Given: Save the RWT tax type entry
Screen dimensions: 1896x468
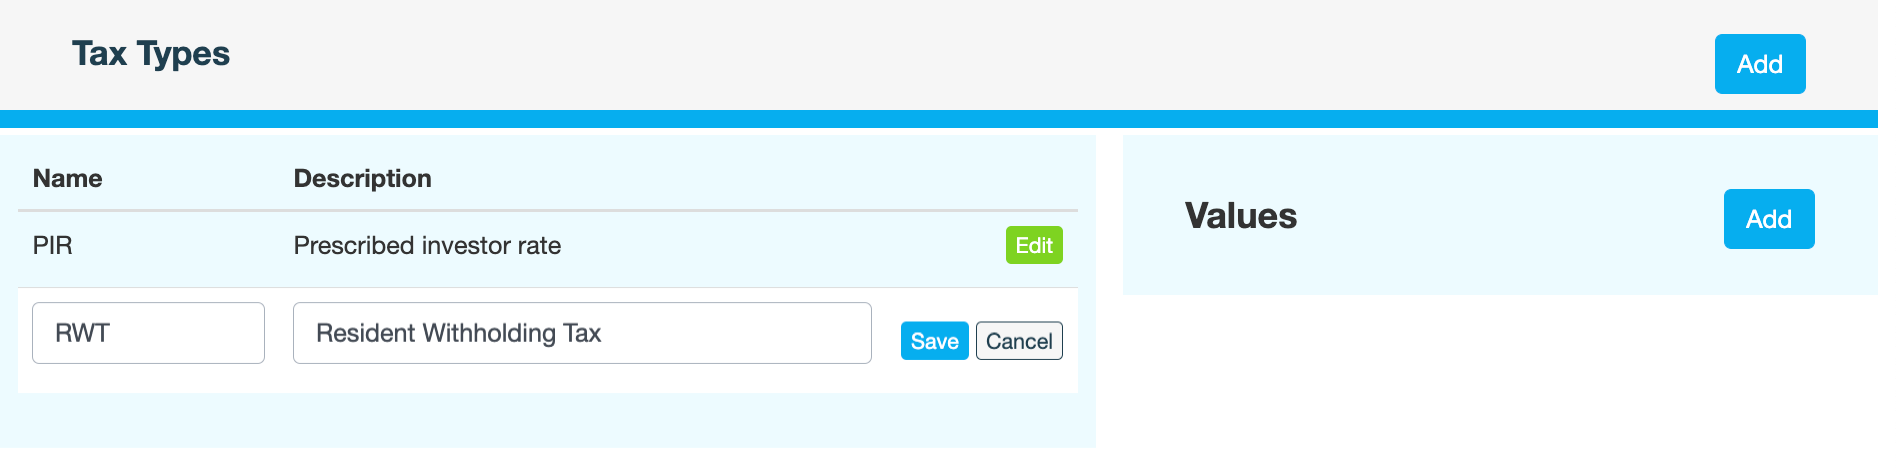Looking at the screenshot, I should [934, 341].
